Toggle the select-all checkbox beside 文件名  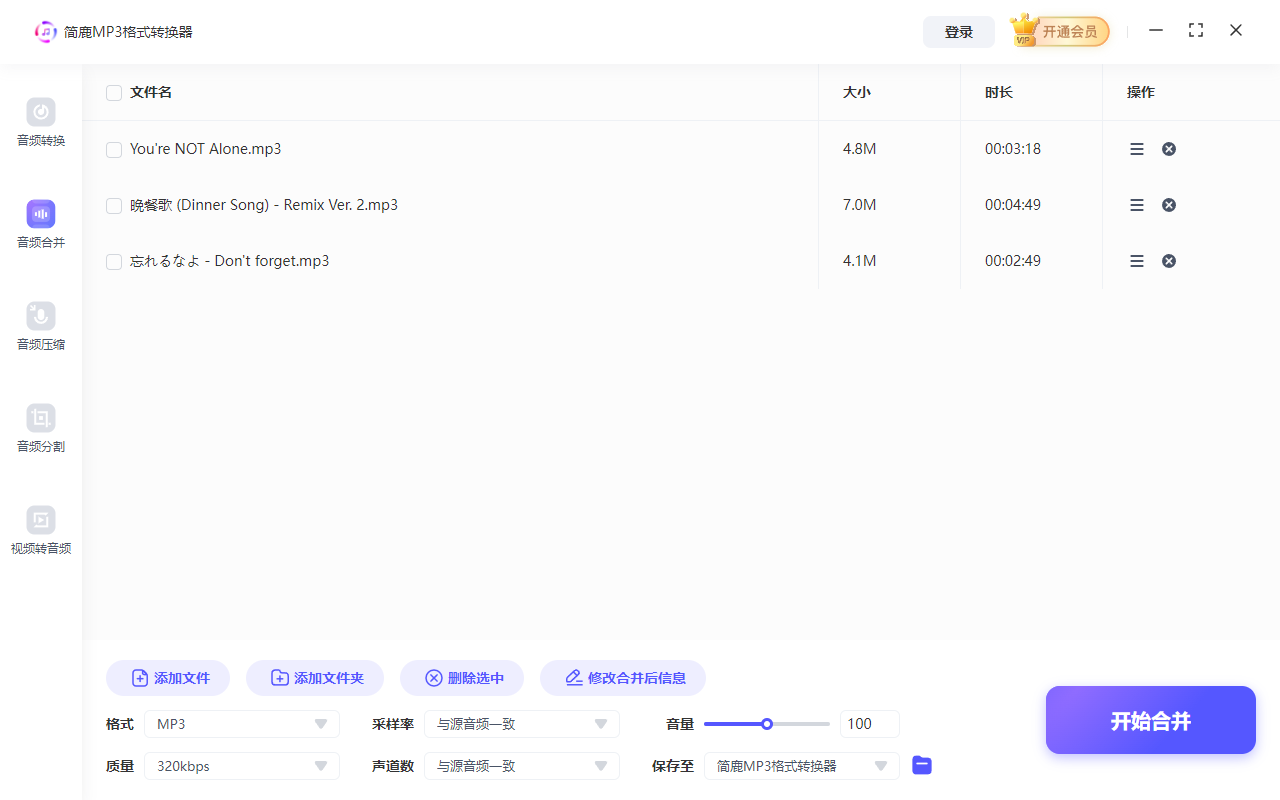click(x=114, y=93)
